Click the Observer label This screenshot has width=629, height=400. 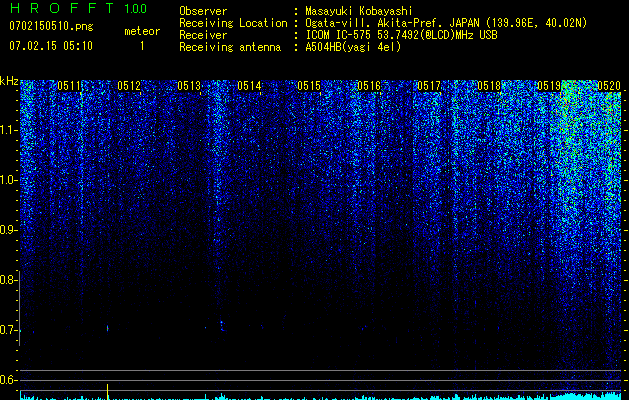[203, 11]
